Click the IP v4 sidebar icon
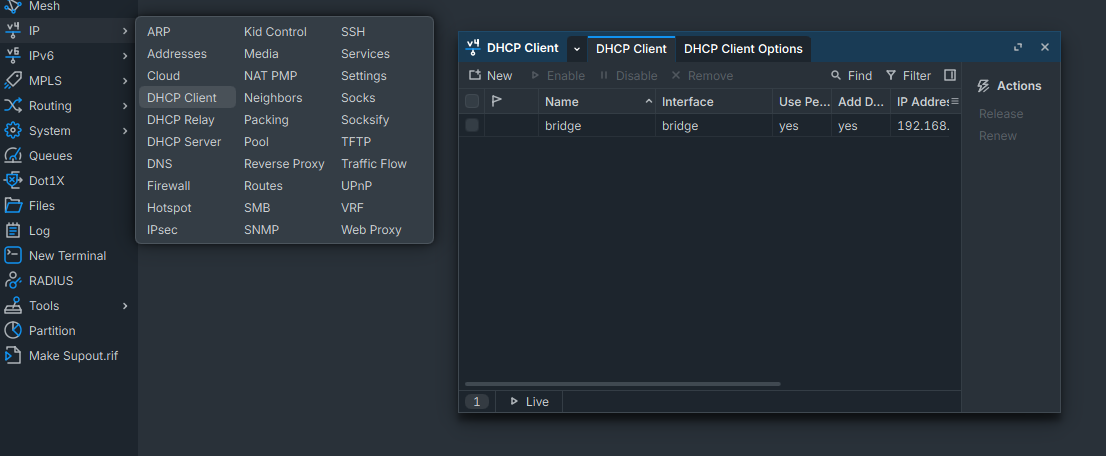The image size is (1106, 456). coord(13,30)
